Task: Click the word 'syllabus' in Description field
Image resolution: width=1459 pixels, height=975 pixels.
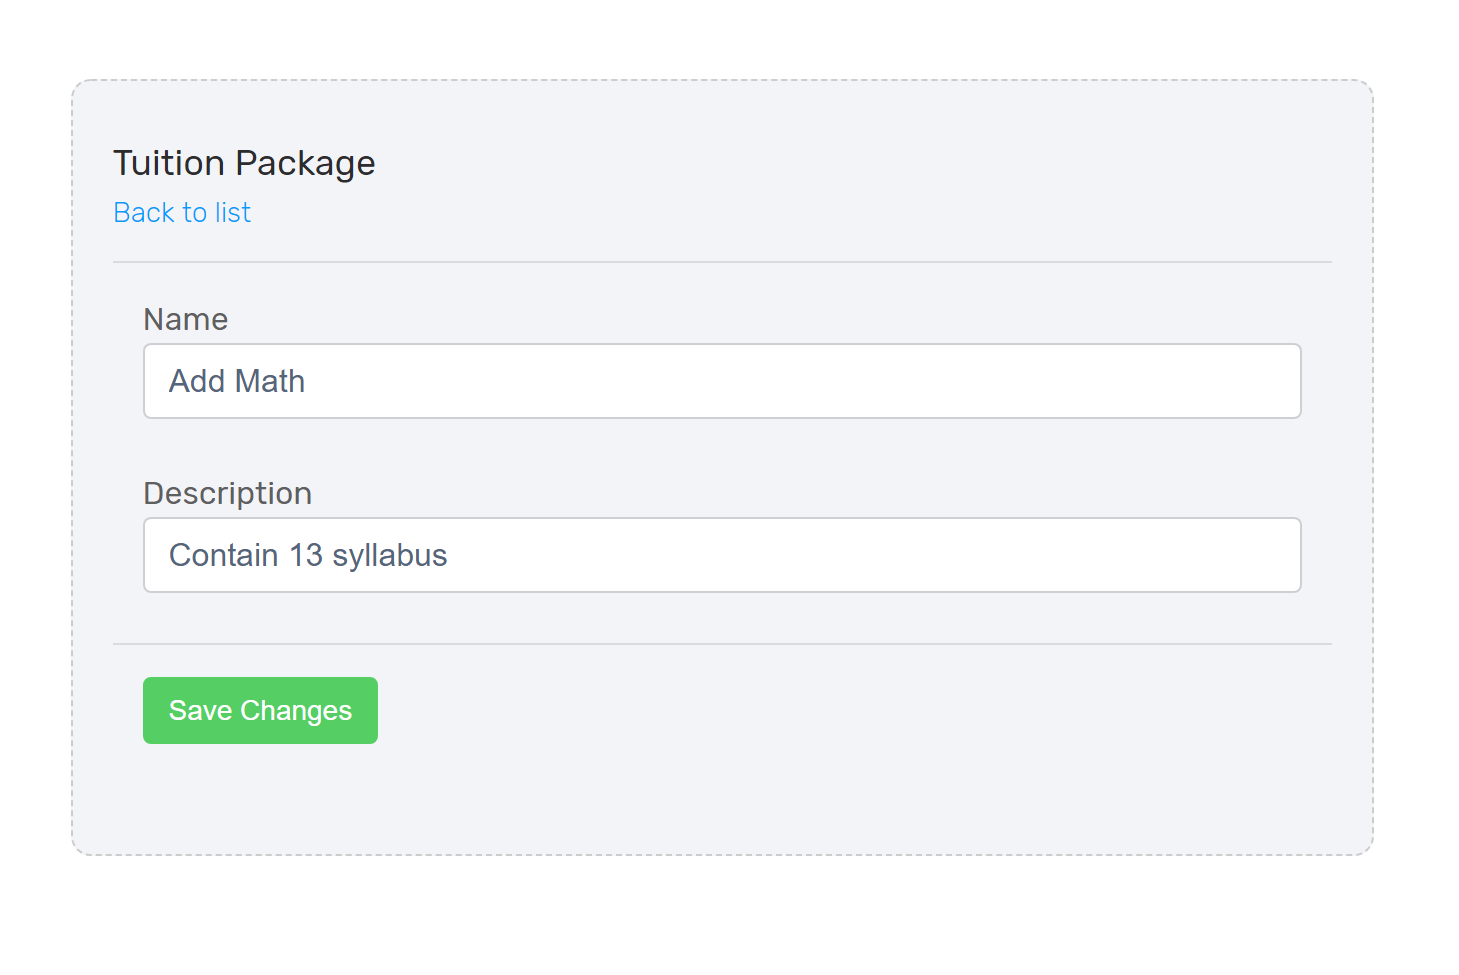Action: pyautogui.click(x=390, y=556)
